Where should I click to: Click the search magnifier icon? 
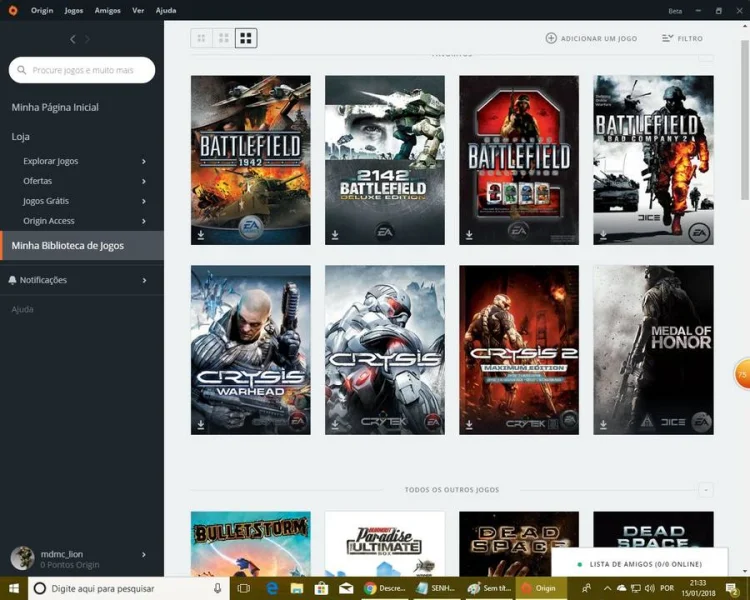point(22,70)
